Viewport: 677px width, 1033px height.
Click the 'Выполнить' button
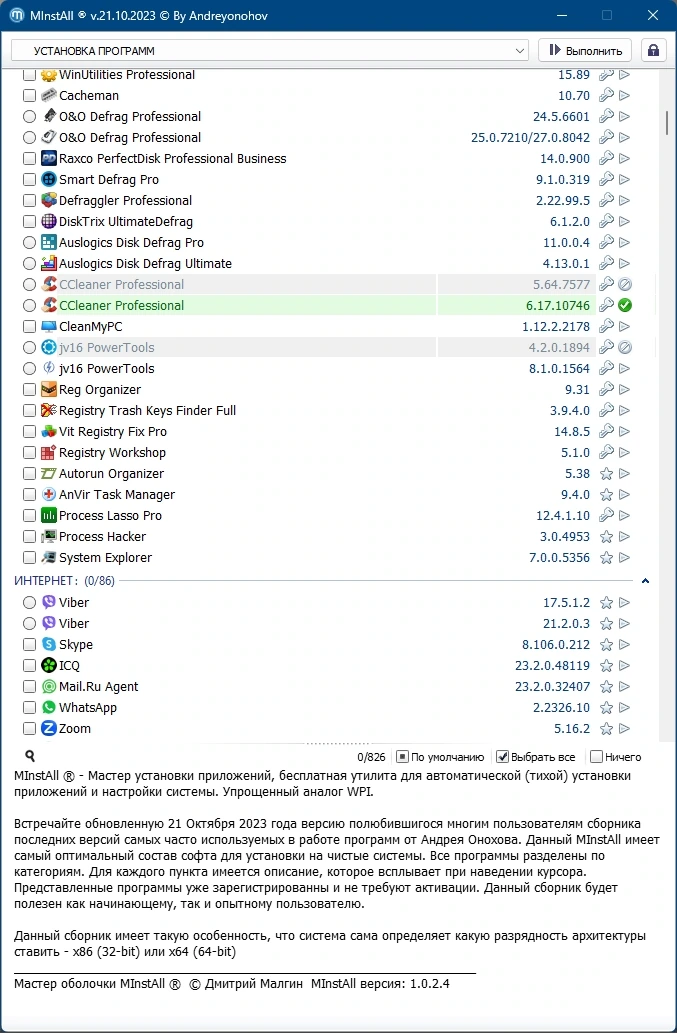pos(585,51)
